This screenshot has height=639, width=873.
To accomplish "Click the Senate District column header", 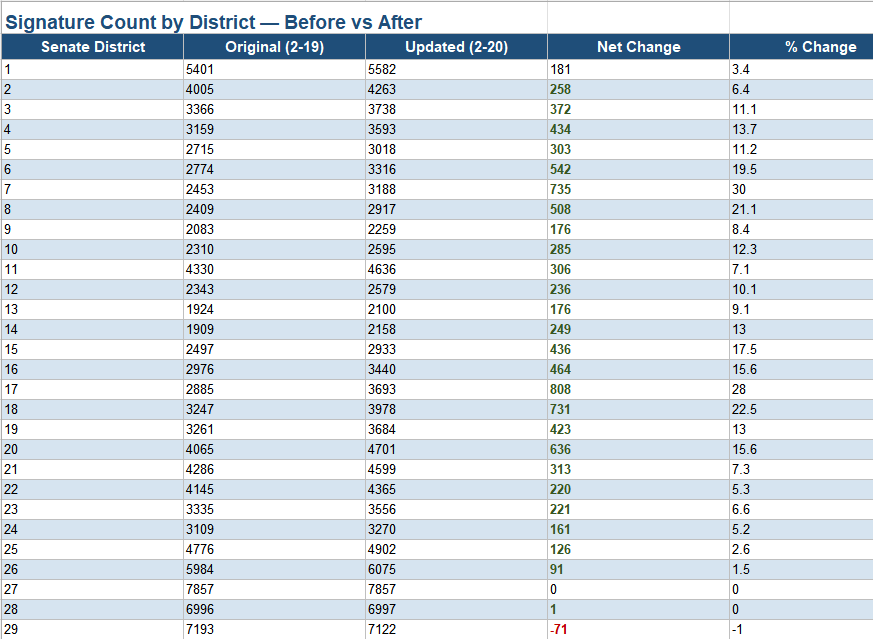I will click(x=92, y=47).
